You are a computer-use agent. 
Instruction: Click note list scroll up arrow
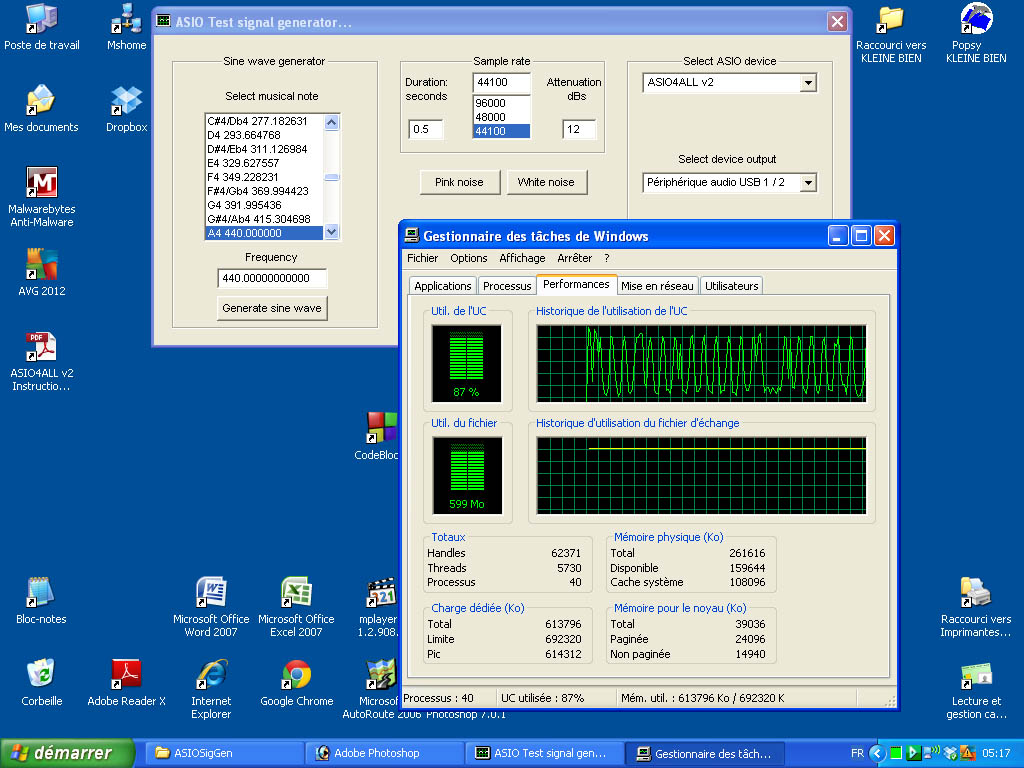tap(332, 122)
